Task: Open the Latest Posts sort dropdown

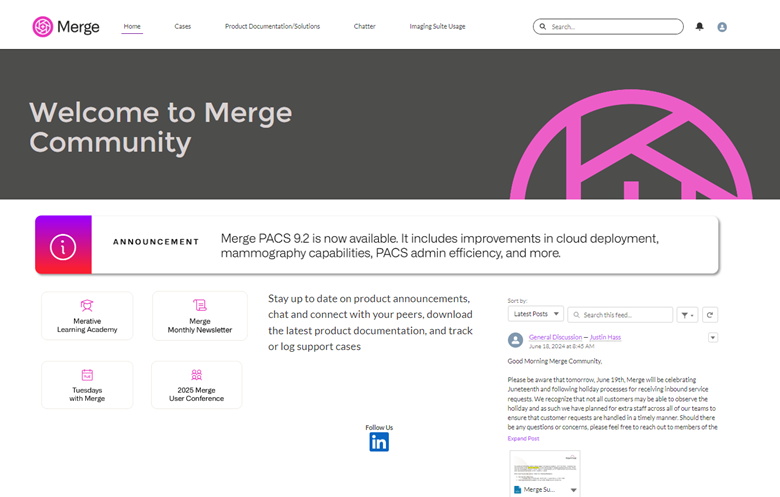Action: click(x=536, y=314)
